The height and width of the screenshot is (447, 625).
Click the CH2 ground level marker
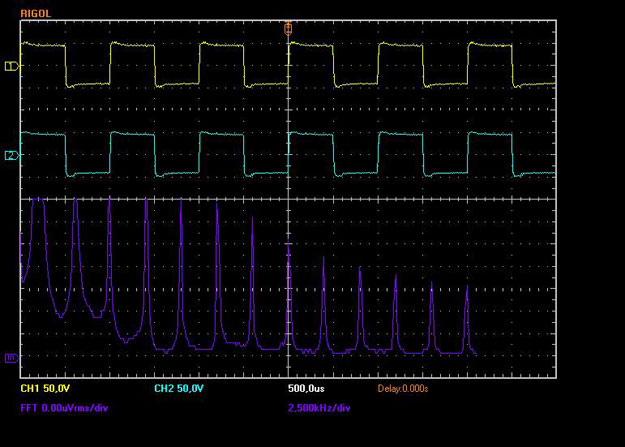[12, 156]
